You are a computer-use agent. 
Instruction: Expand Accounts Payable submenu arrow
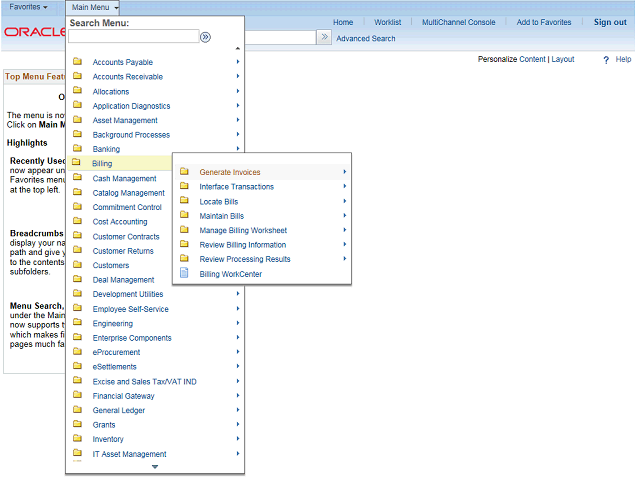pyautogui.click(x=238, y=62)
